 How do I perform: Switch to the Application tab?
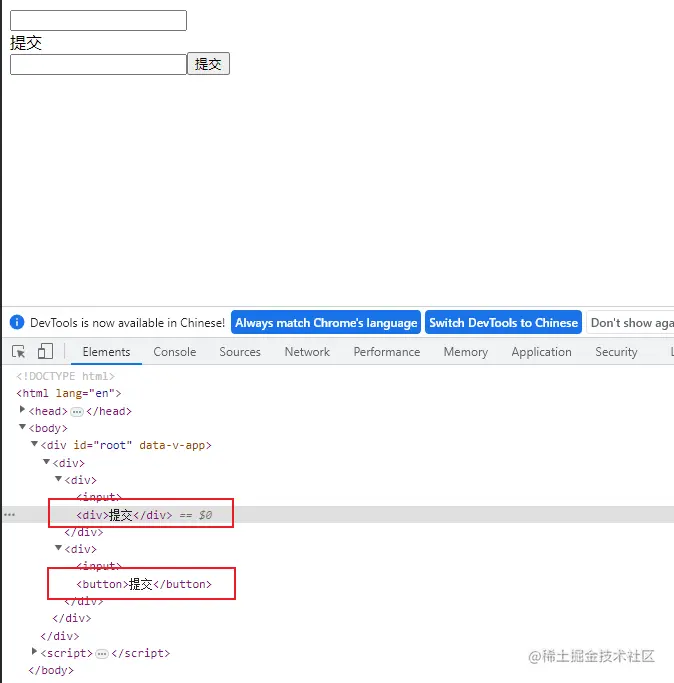[x=542, y=352]
